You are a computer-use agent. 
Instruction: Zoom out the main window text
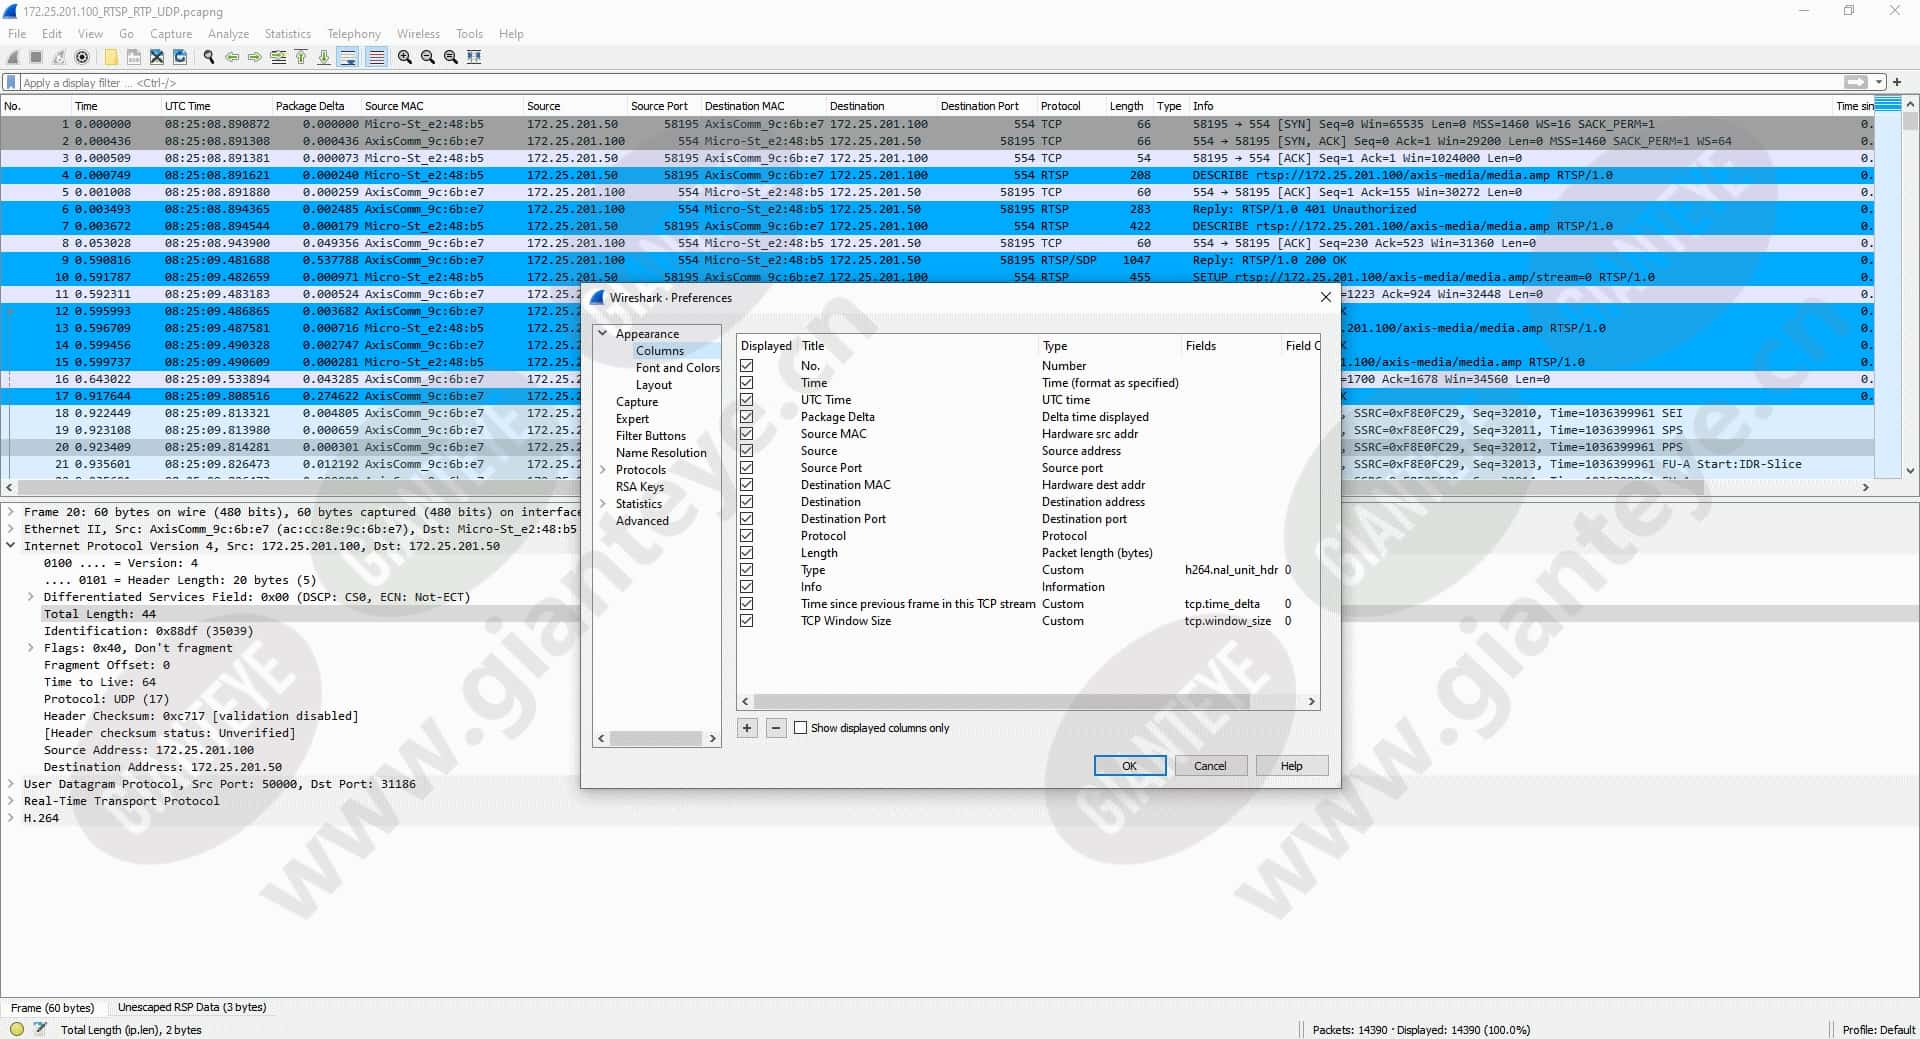pyautogui.click(x=428, y=57)
